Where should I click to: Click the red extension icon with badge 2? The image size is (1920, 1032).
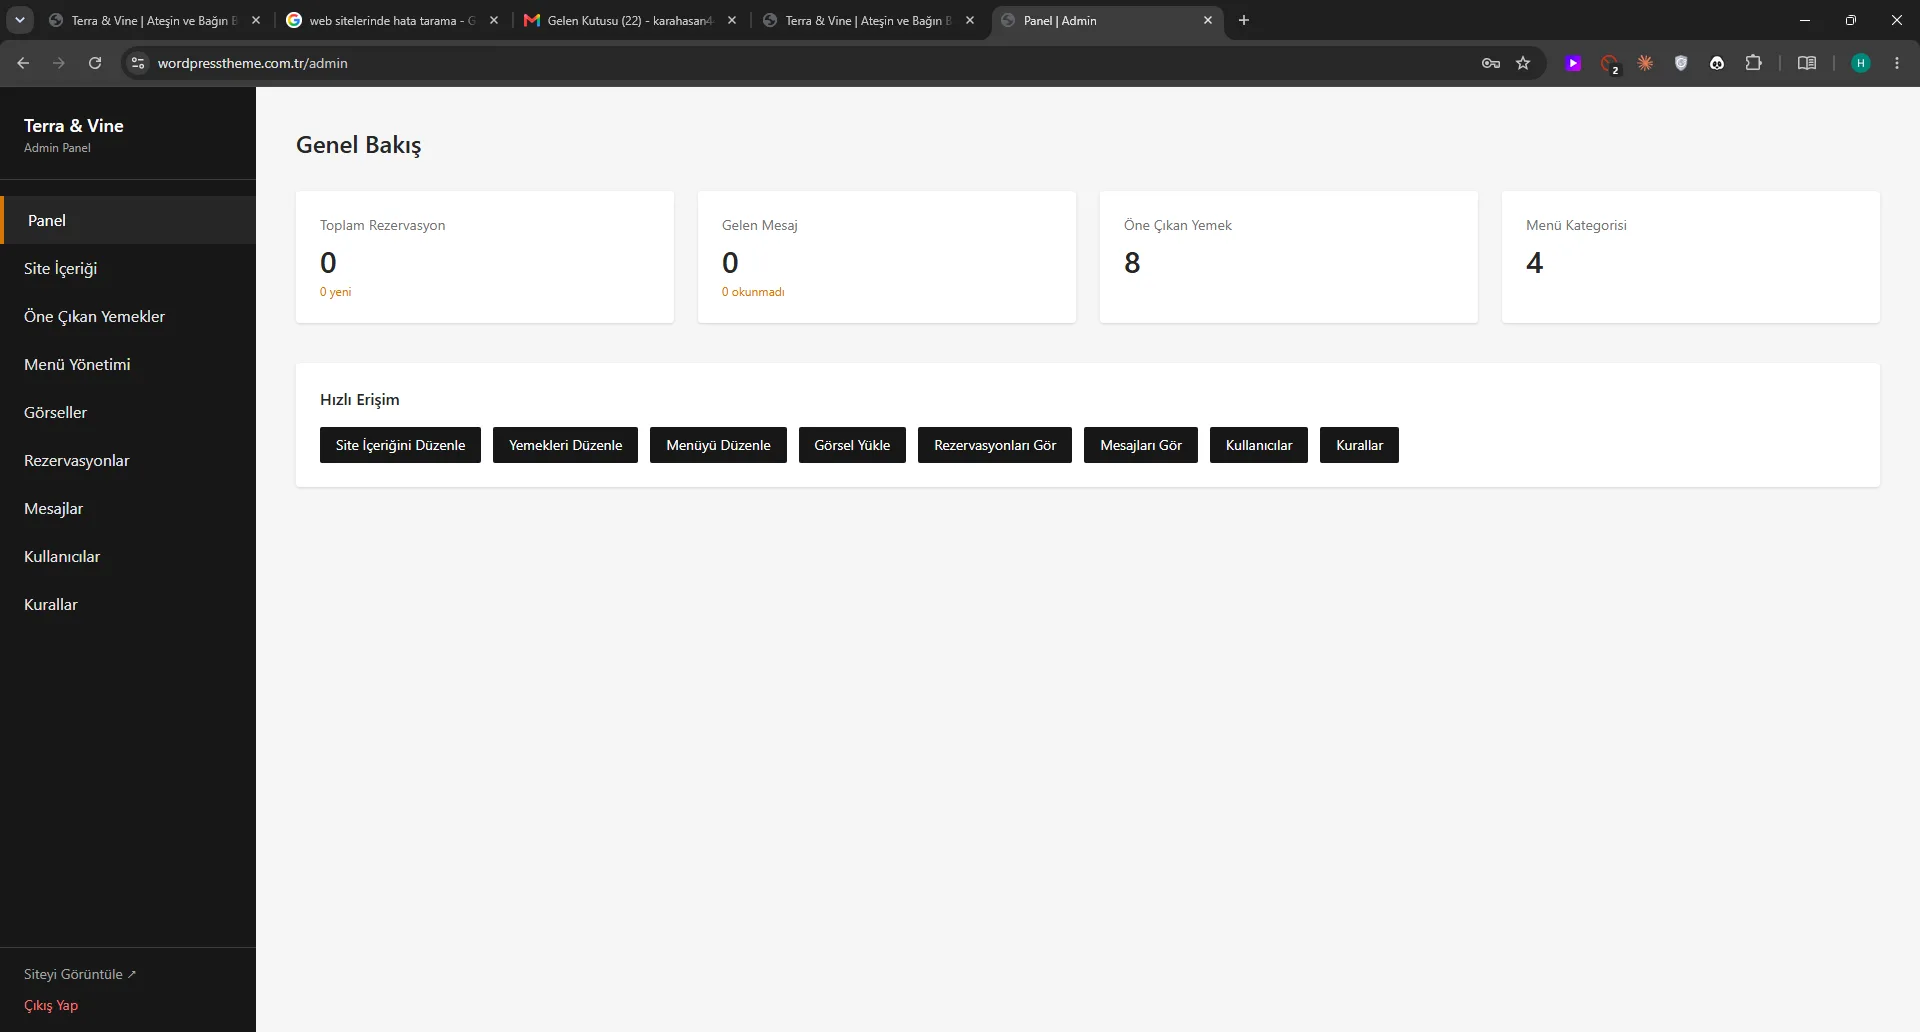tap(1609, 64)
